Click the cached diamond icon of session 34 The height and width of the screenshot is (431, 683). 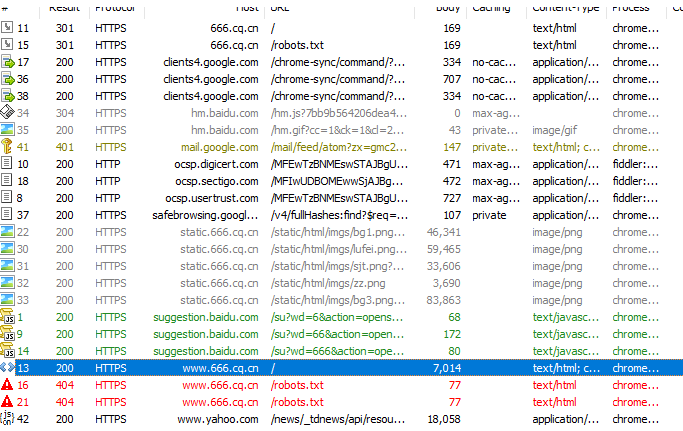(x=7, y=112)
